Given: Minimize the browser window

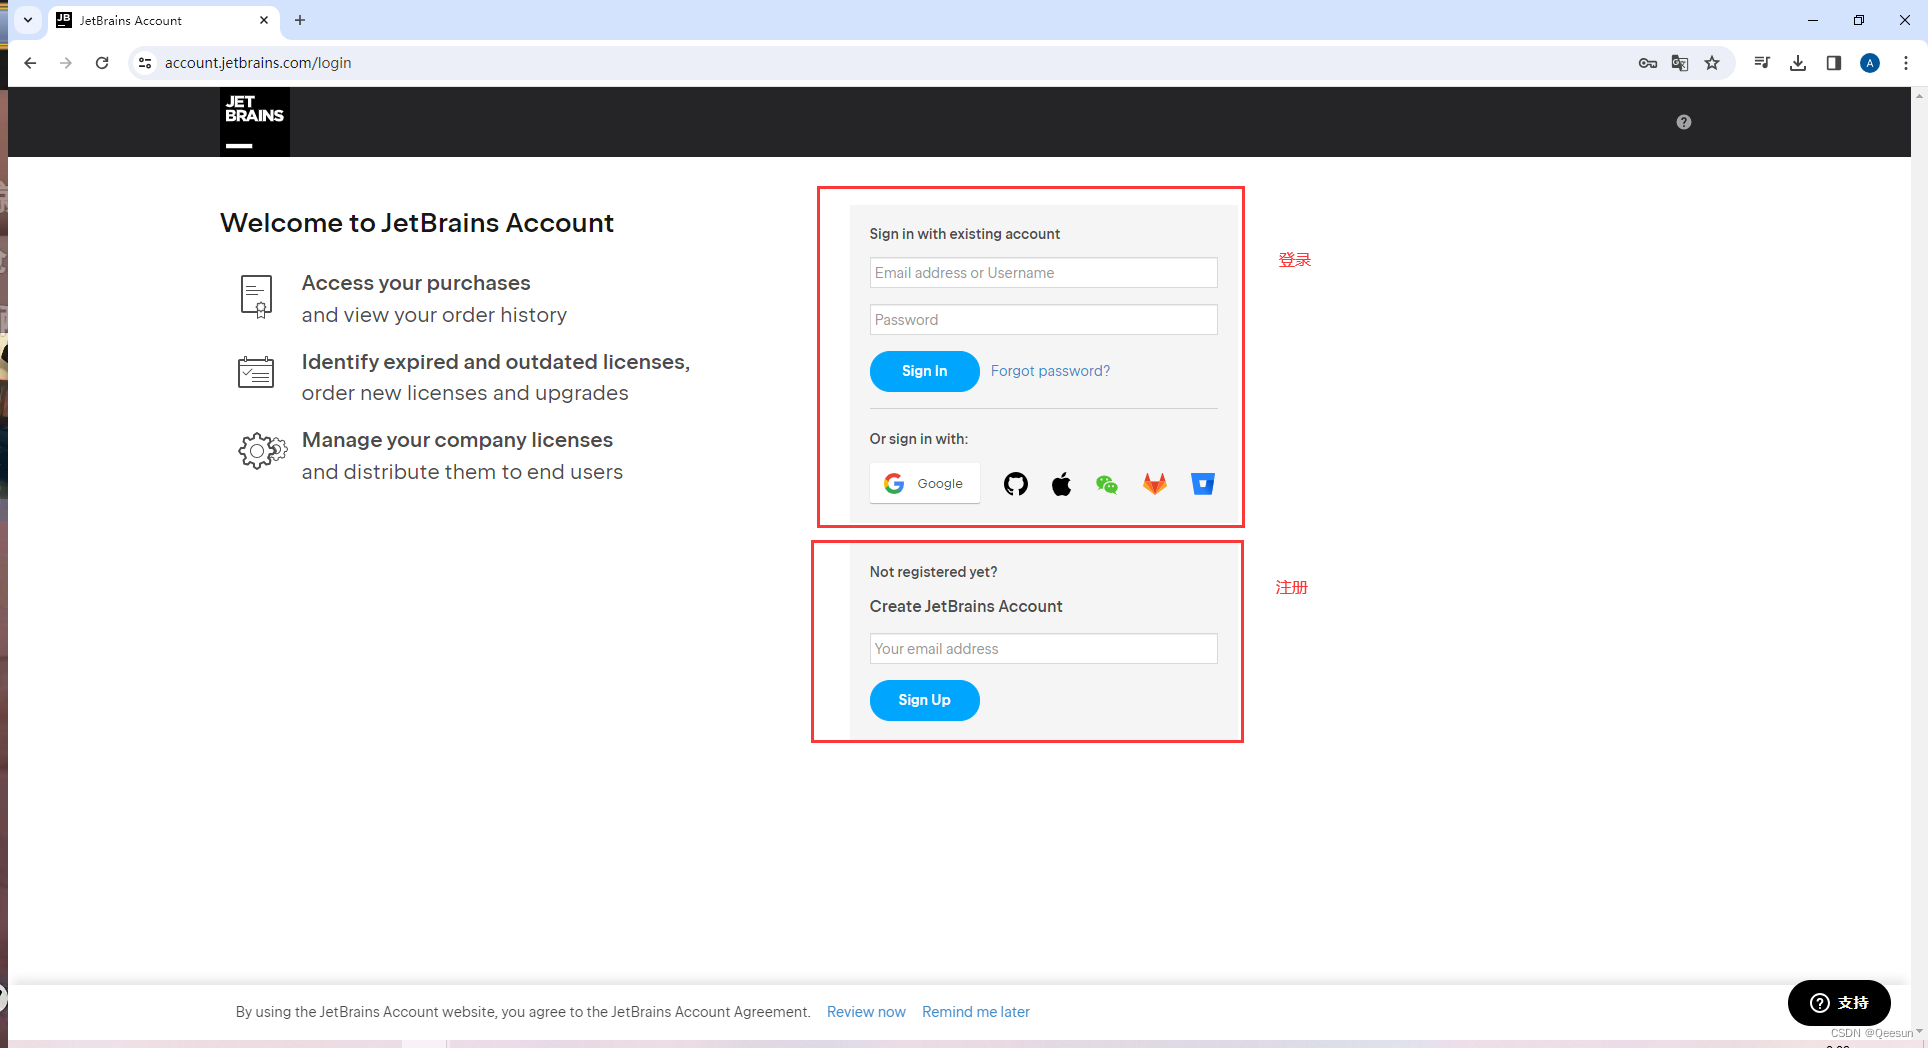Looking at the screenshot, I should click(1813, 20).
